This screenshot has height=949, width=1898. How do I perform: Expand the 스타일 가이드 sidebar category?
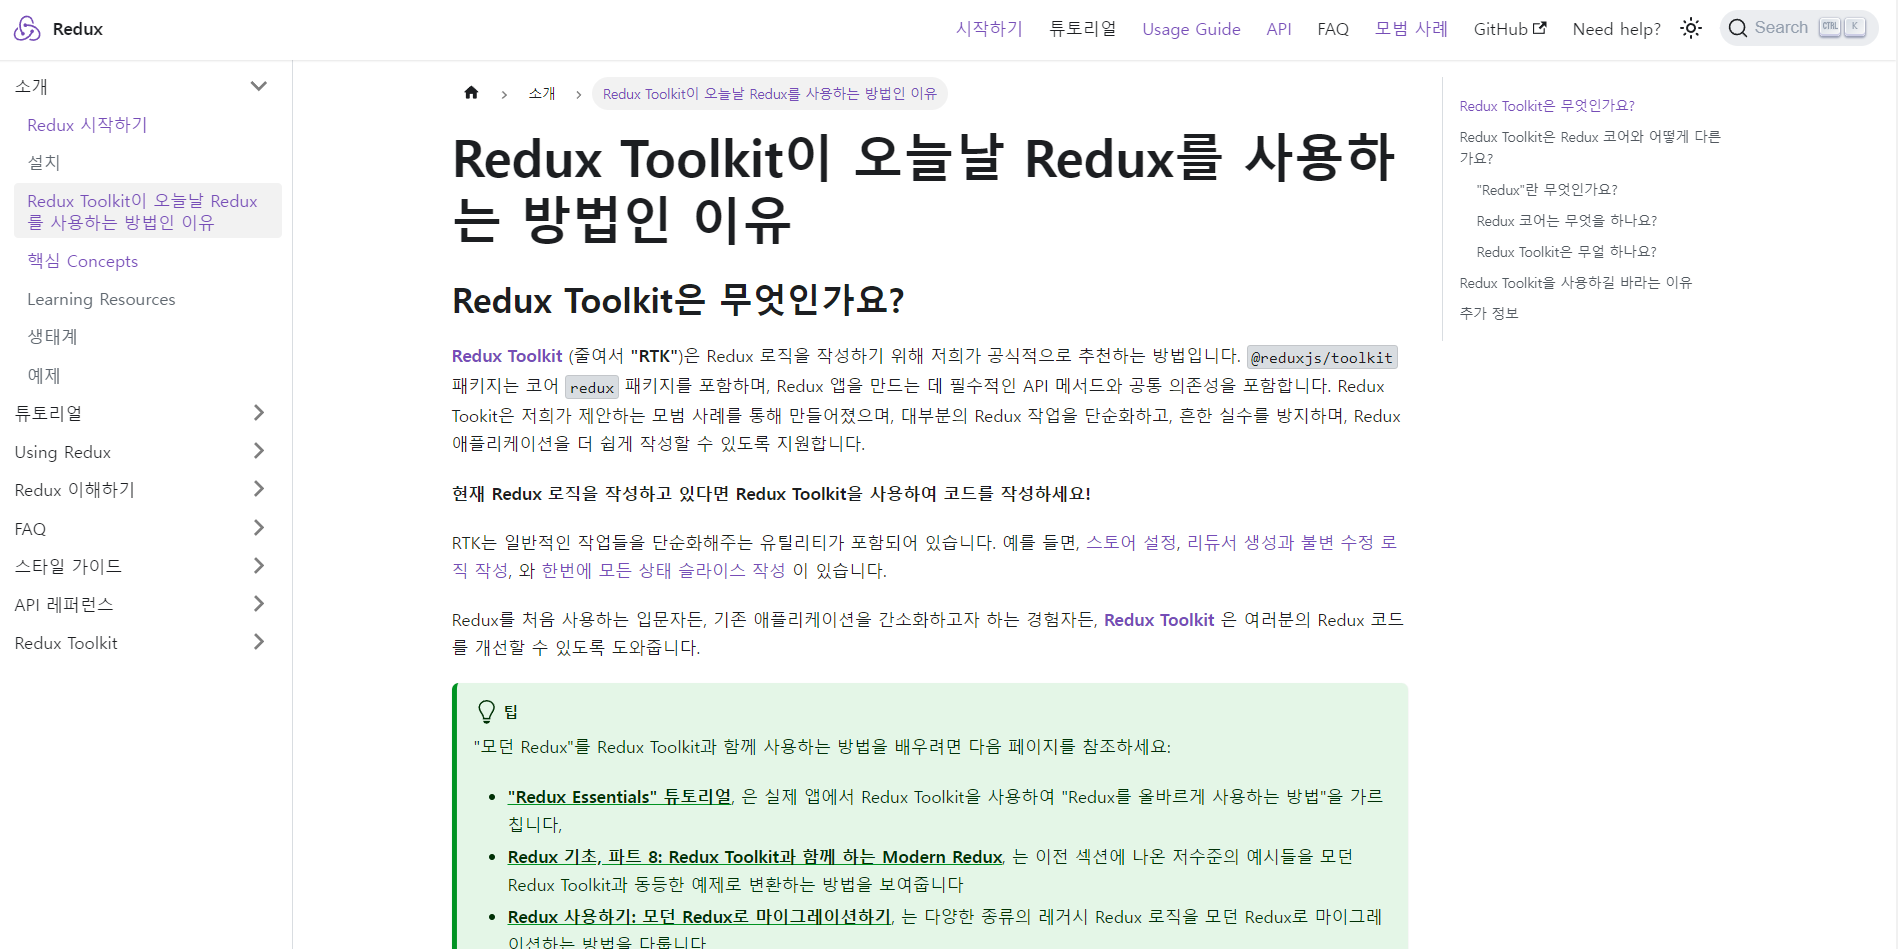pyautogui.click(x=258, y=566)
